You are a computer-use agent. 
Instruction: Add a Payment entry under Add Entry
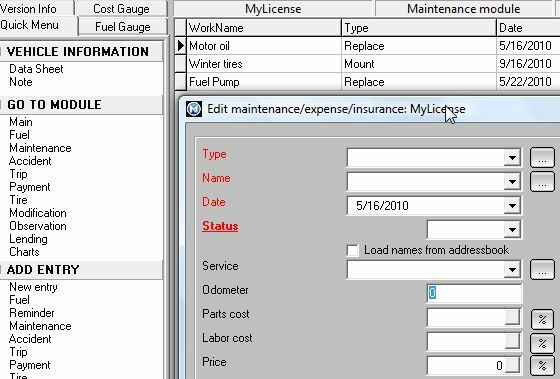(30, 365)
